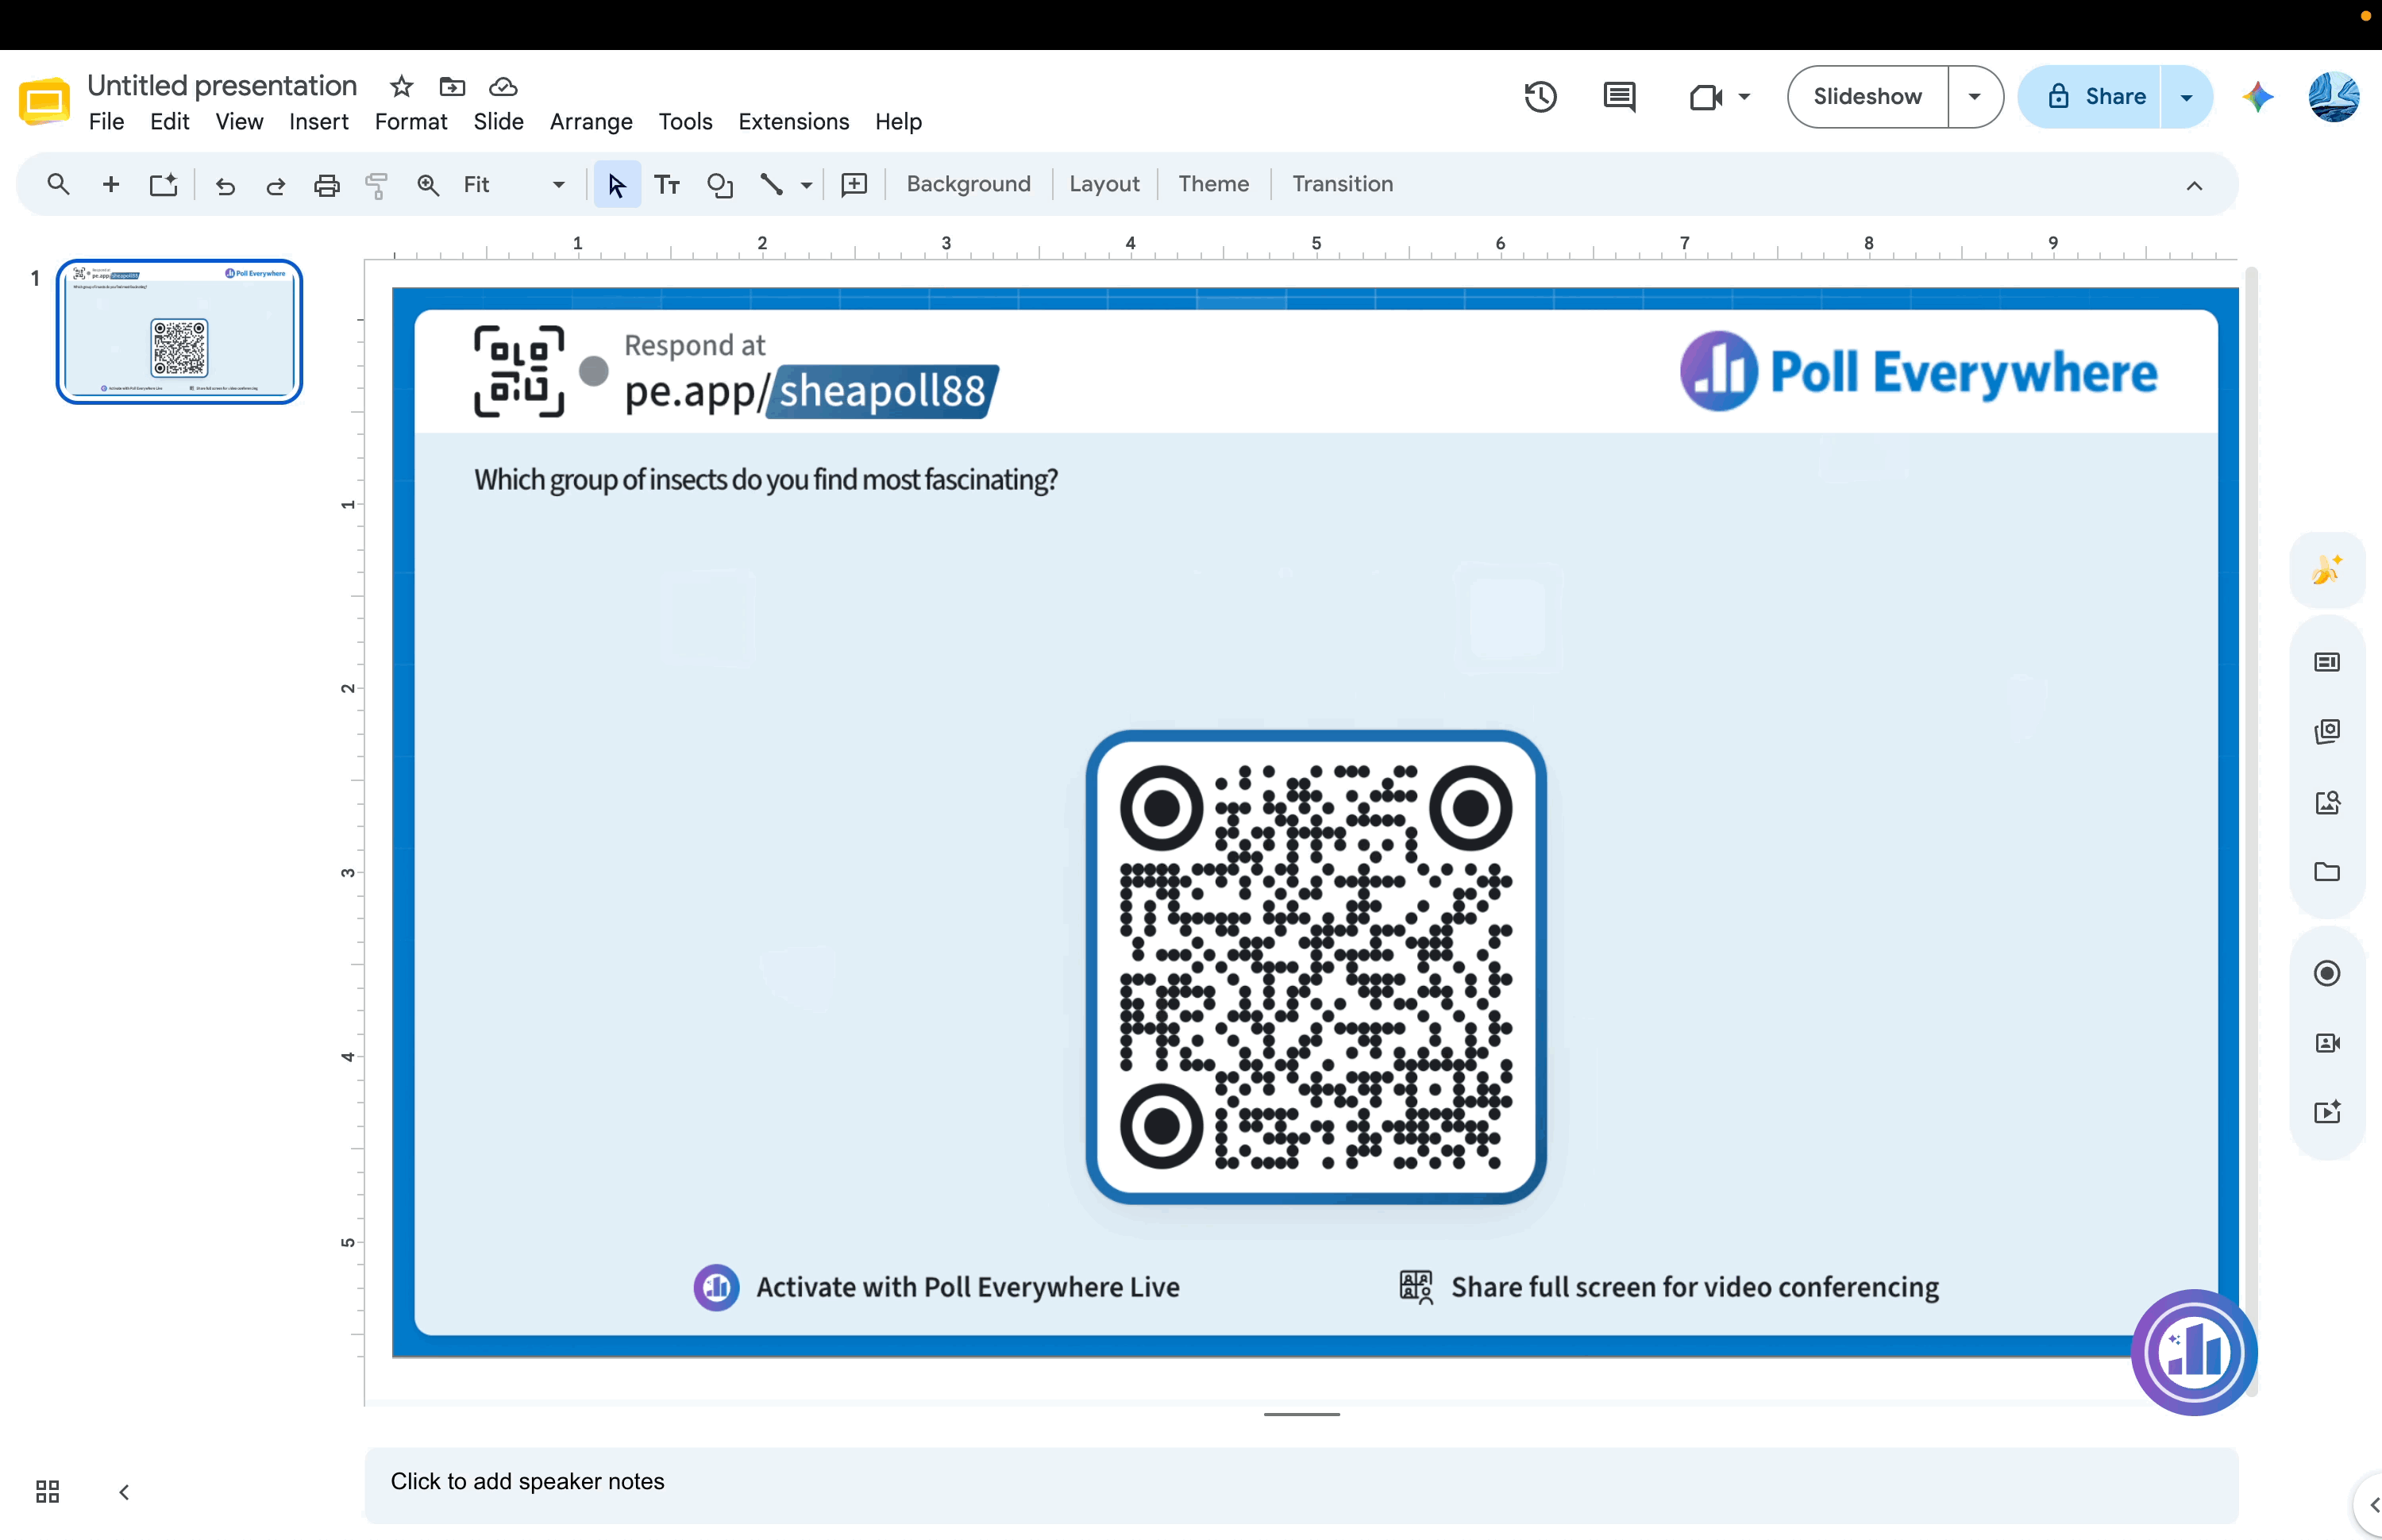Click the person video camera sidebar icon

pos(2327,1043)
